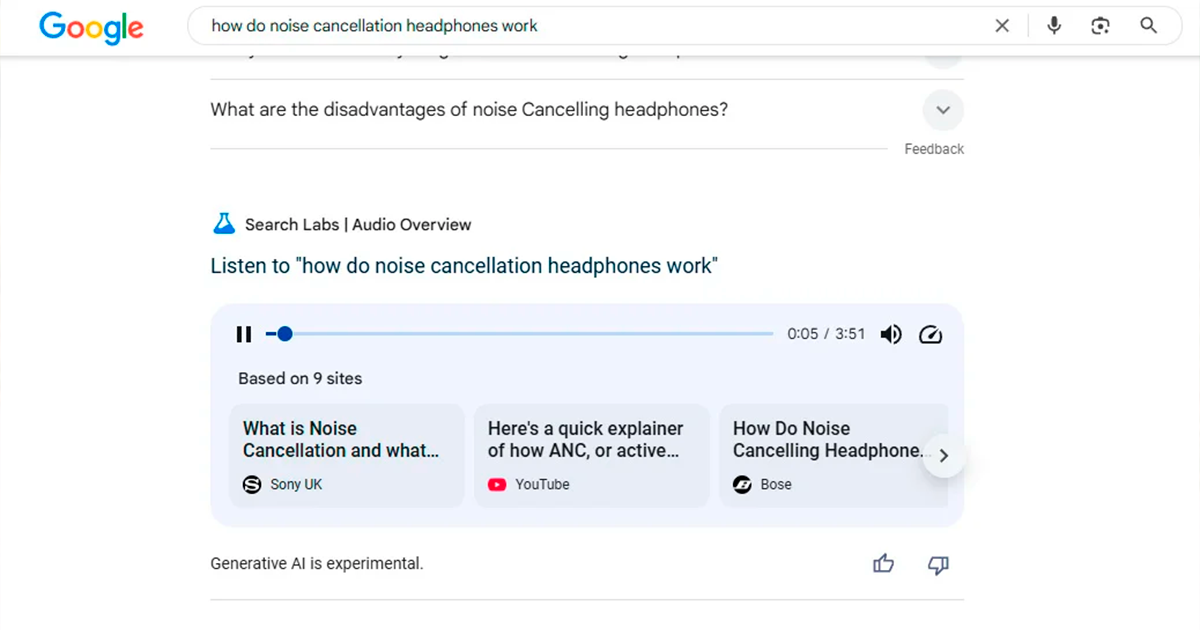Start voice search with microphone icon
The width and height of the screenshot is (1200, 630).
coord(1054,26)
